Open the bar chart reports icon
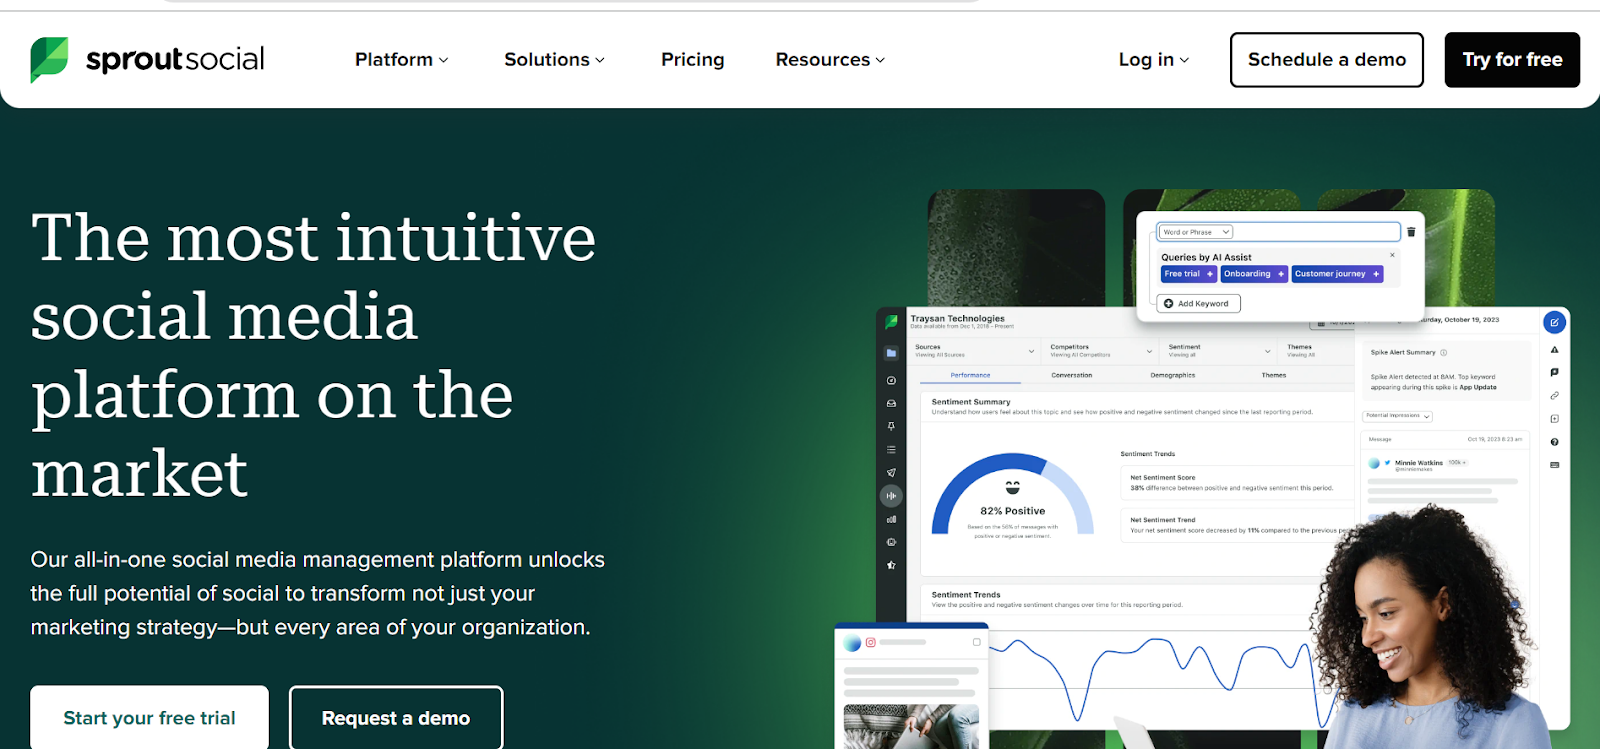The image size is (1600, 749). pos(891,519)
